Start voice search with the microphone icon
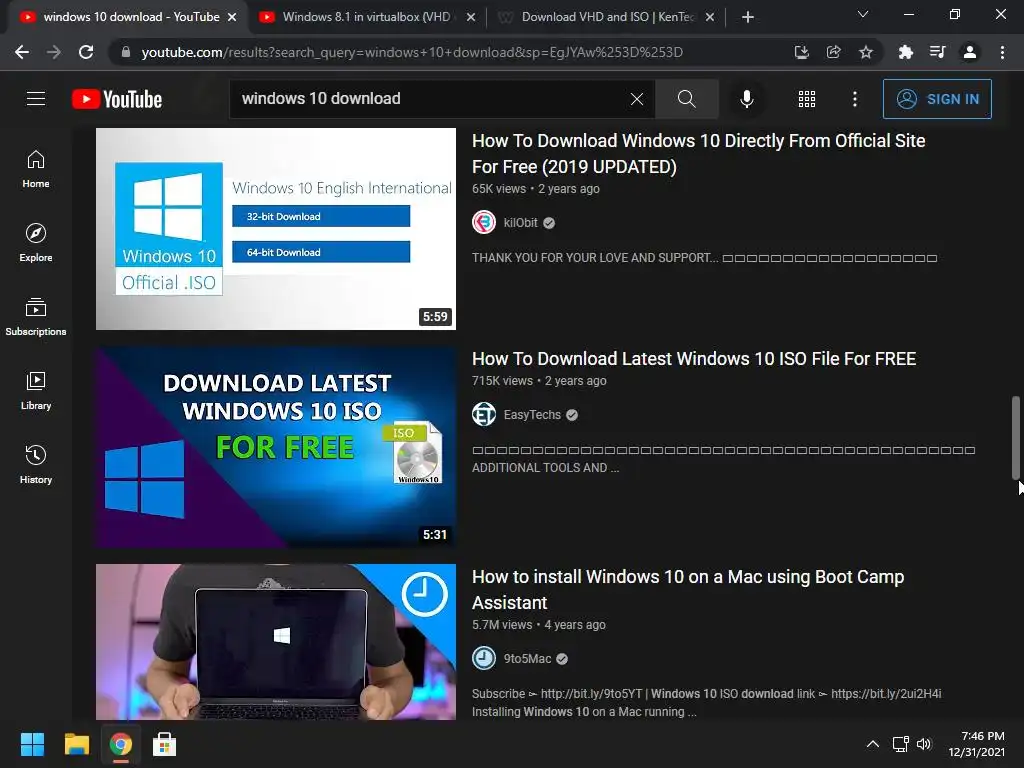Viewport: 1024px width, 768px height. (x=747, y=99)
